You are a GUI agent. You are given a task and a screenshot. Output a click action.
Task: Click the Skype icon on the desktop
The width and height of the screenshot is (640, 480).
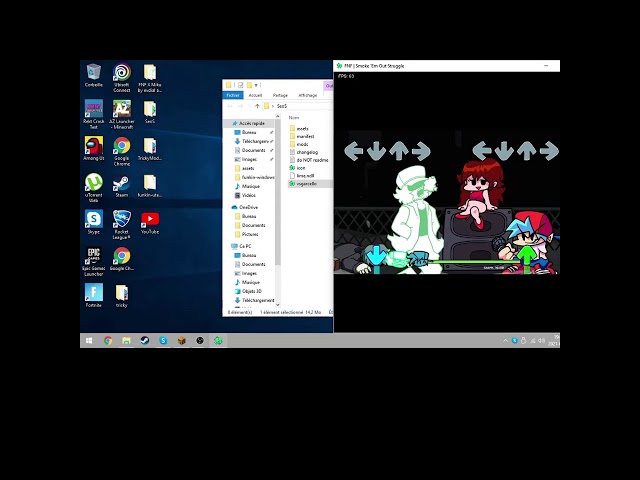(93, 219)
